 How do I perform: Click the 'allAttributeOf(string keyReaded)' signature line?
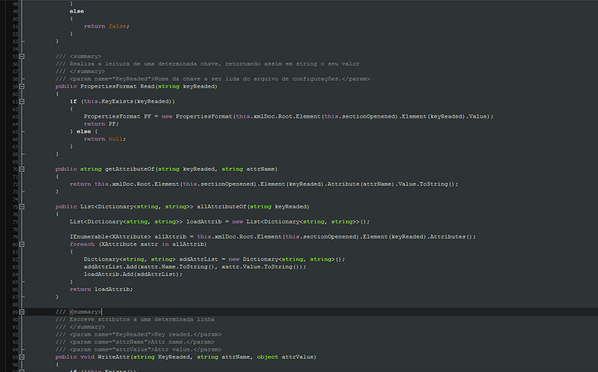(182, 207)
